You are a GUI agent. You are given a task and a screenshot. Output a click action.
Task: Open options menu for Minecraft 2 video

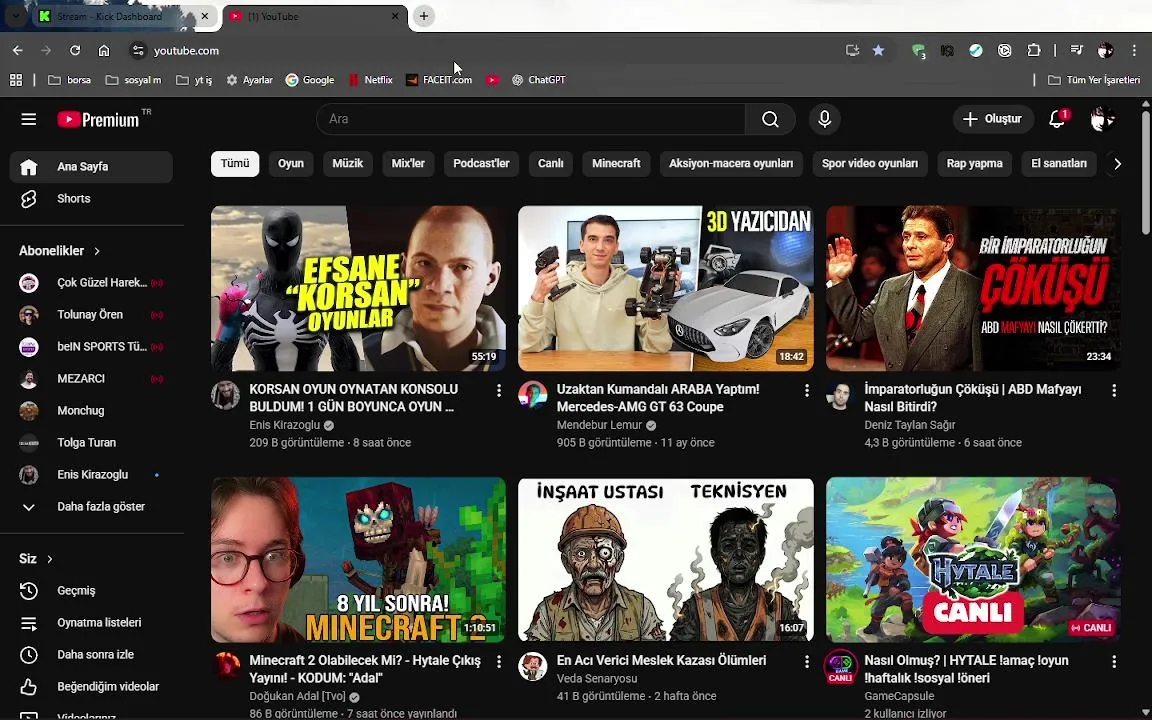coord(499,662)
